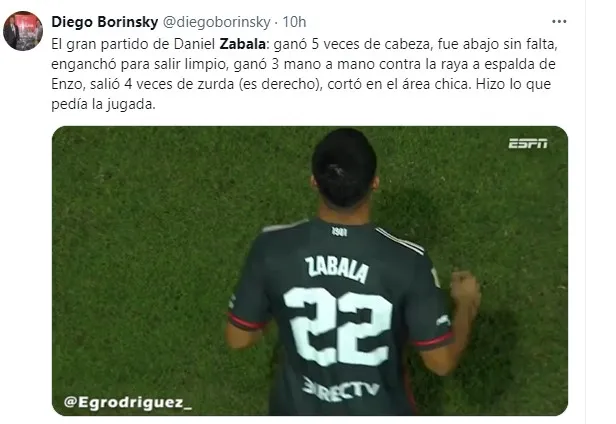Screen dimensions: 616x424
Task: Click the number 22 on the jersey
Action: 339,325
